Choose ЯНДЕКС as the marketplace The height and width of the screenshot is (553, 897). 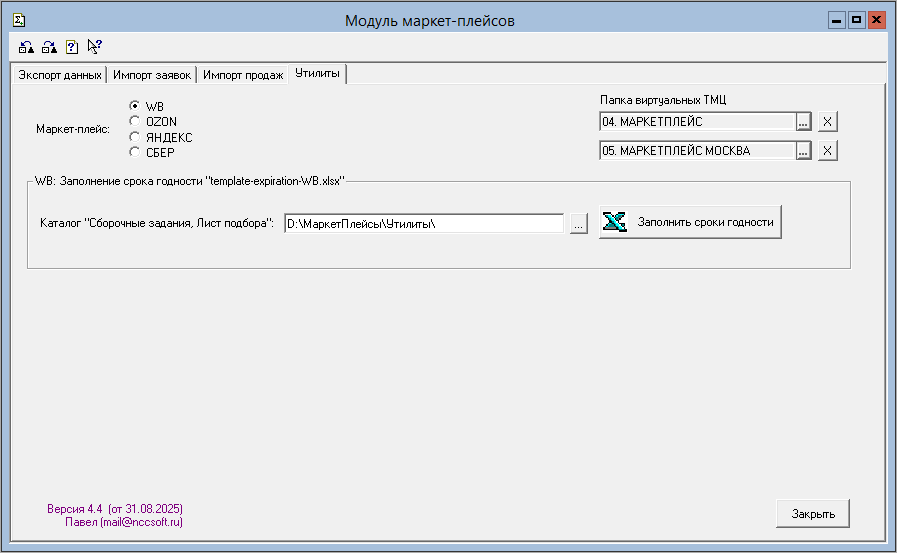click(134, 137)
